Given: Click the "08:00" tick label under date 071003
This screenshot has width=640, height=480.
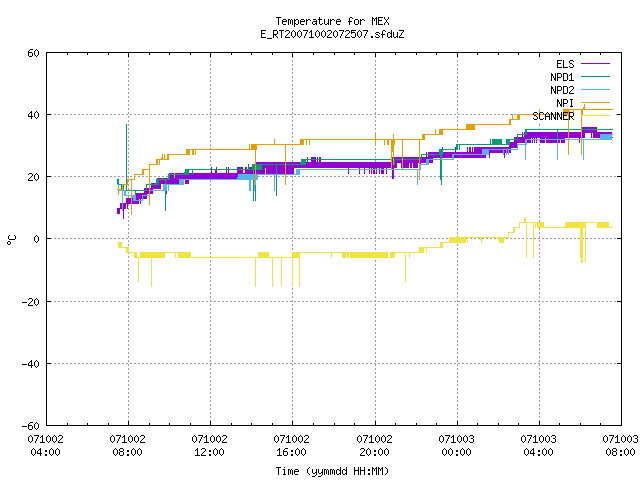Looking at the screenshot, I should [620, 452].
